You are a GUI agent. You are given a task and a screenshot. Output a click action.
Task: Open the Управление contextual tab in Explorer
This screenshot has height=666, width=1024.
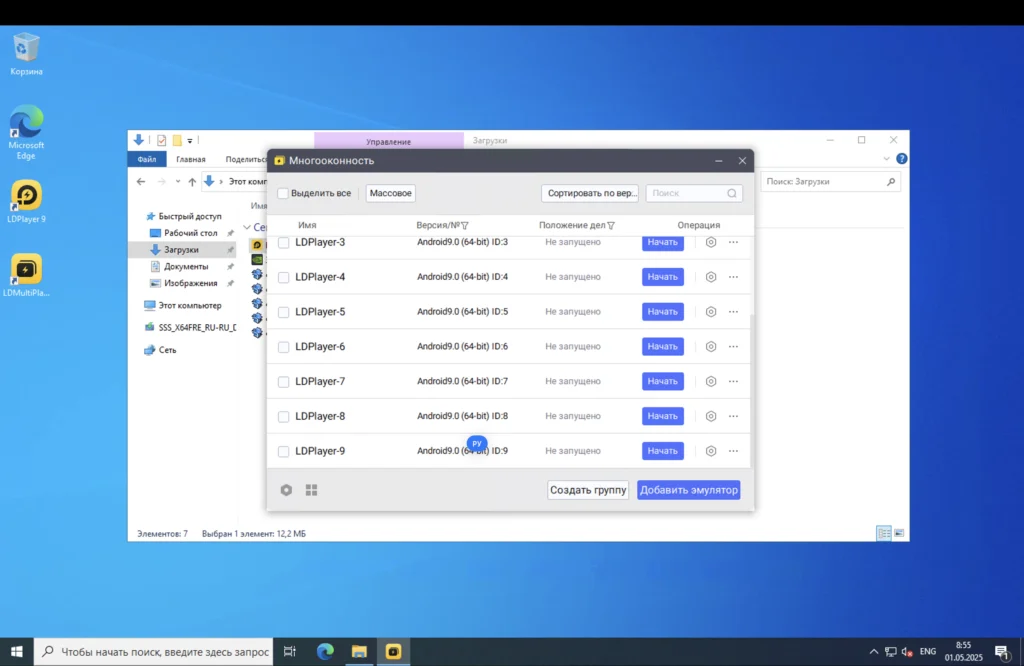pos(389,141)
